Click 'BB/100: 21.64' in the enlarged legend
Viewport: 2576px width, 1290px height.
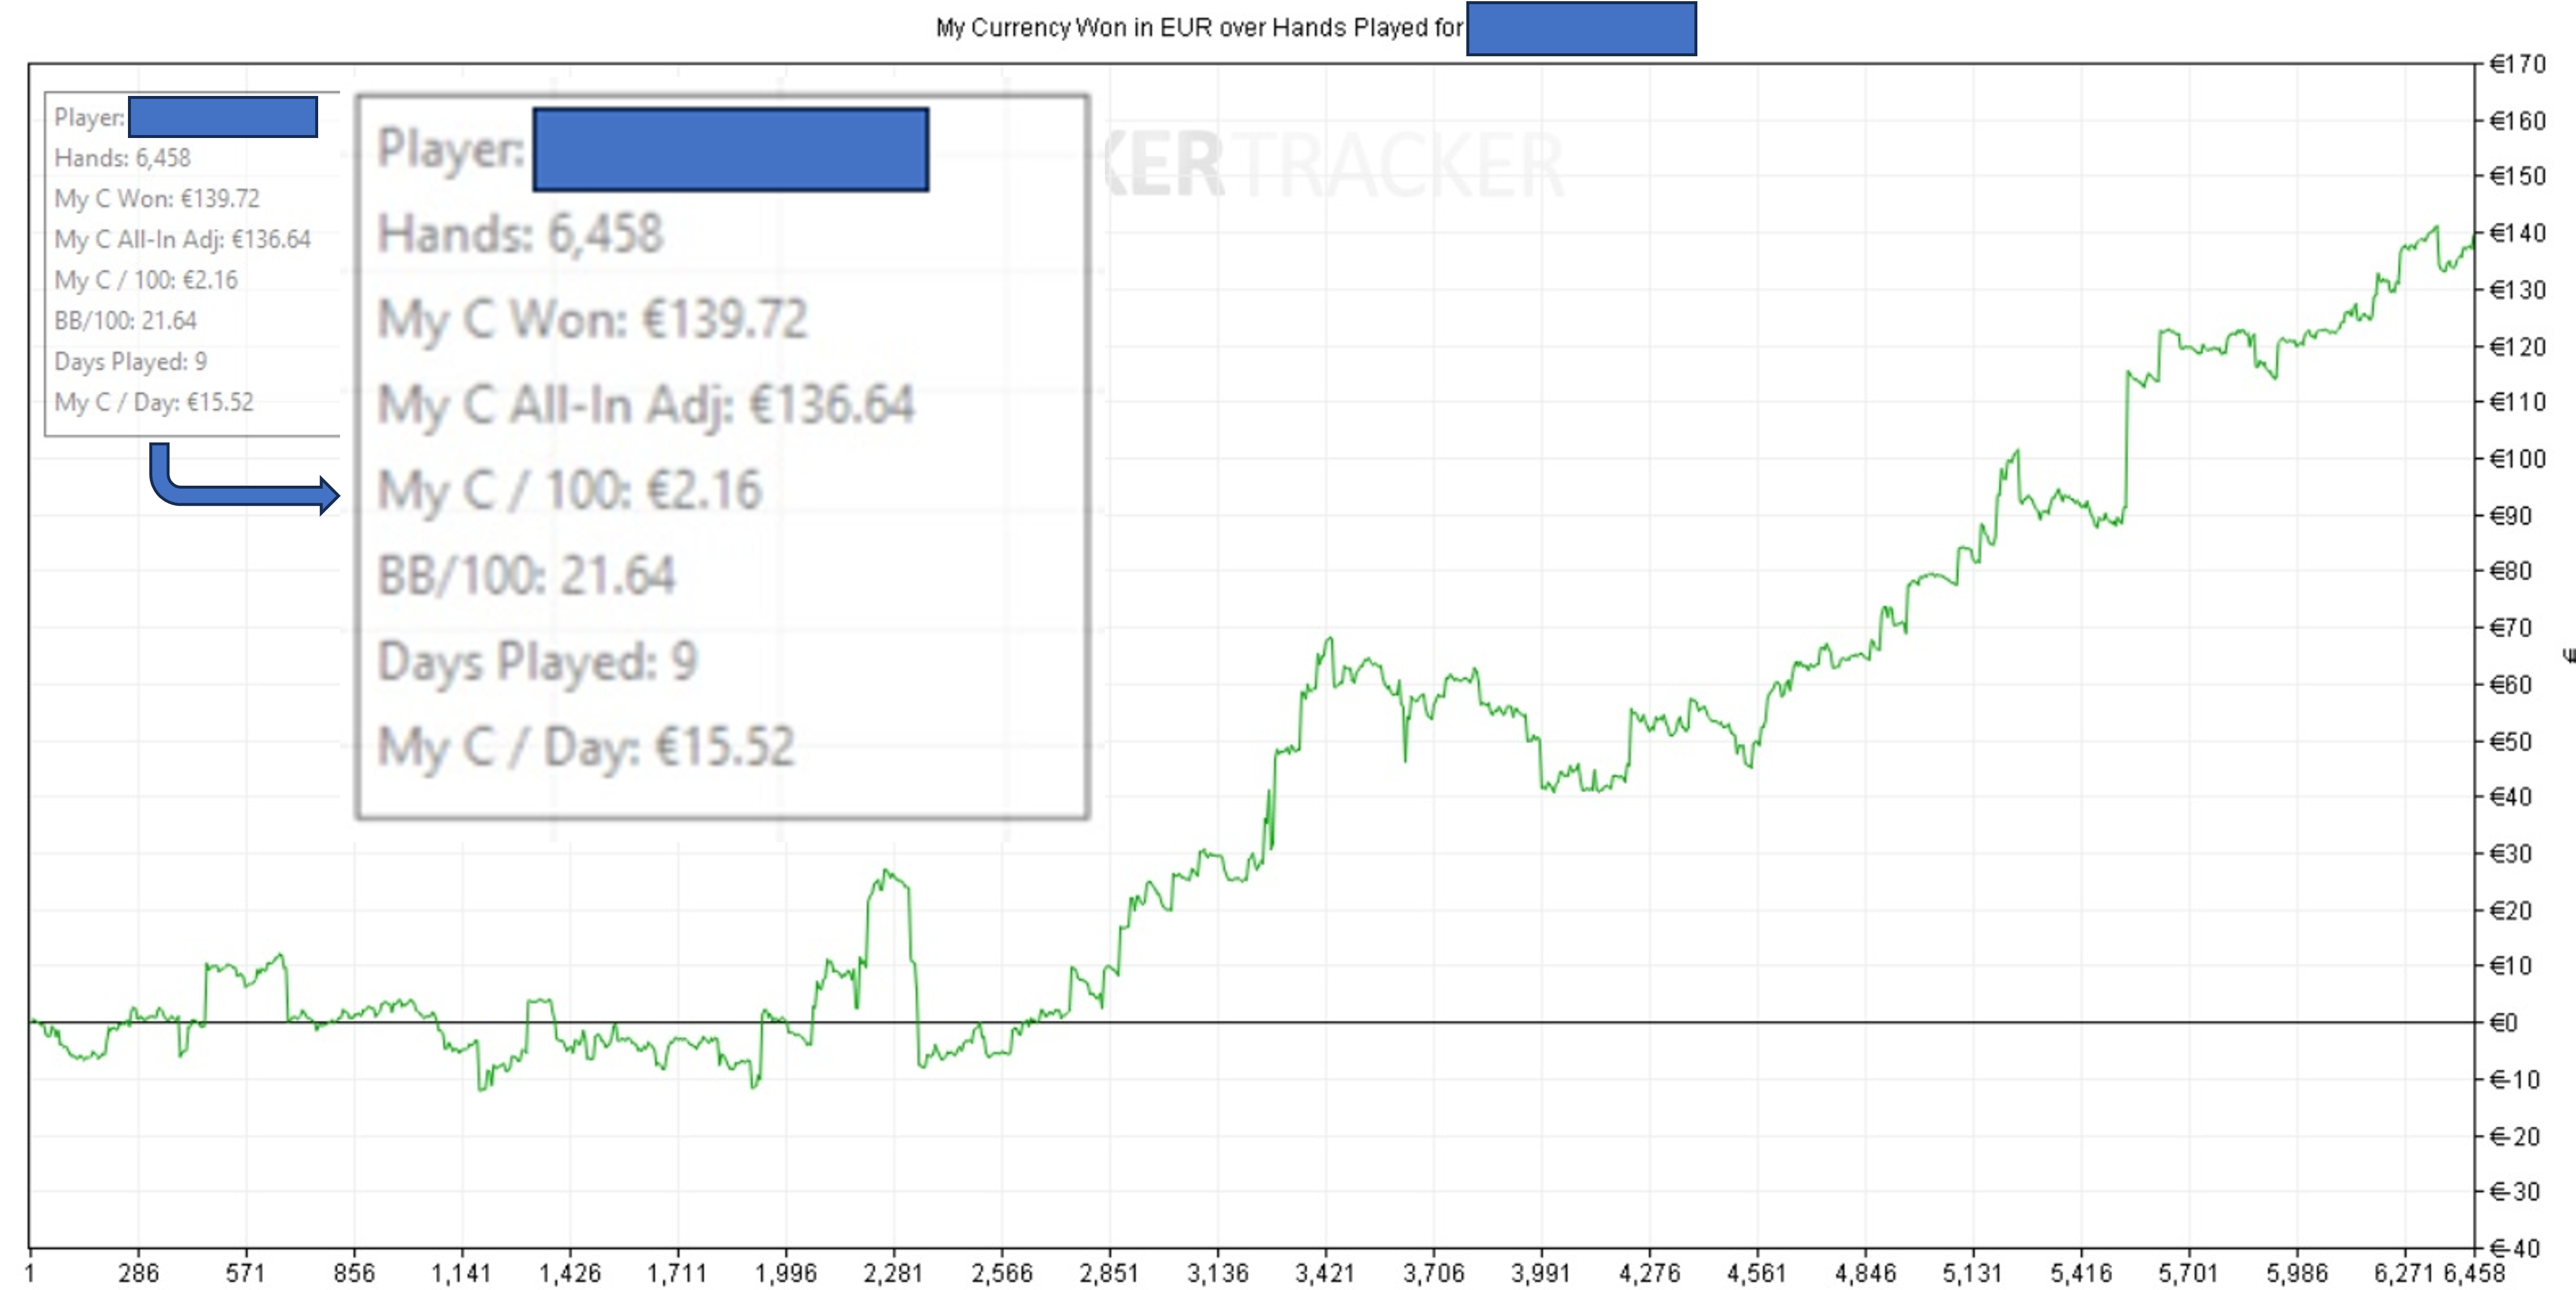(526, 576)
